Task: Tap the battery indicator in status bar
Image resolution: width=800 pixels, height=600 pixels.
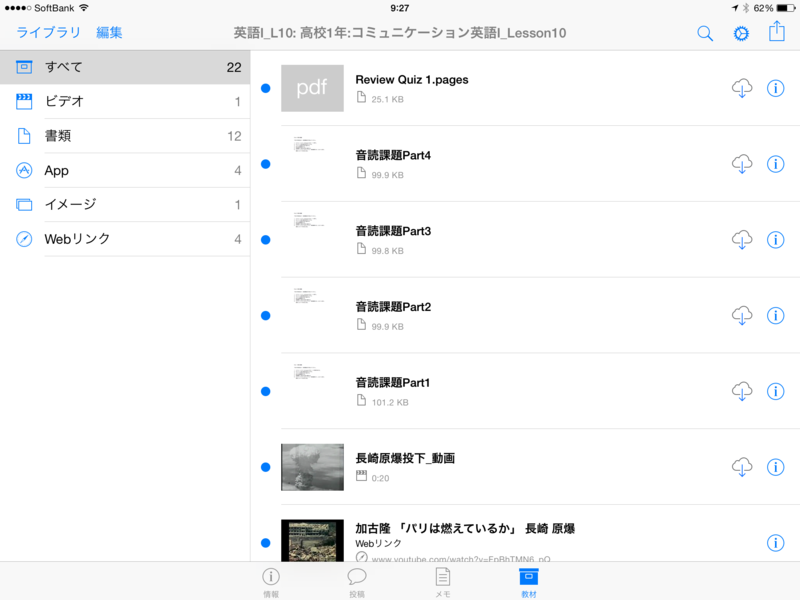Action: [x=786, y=8]
